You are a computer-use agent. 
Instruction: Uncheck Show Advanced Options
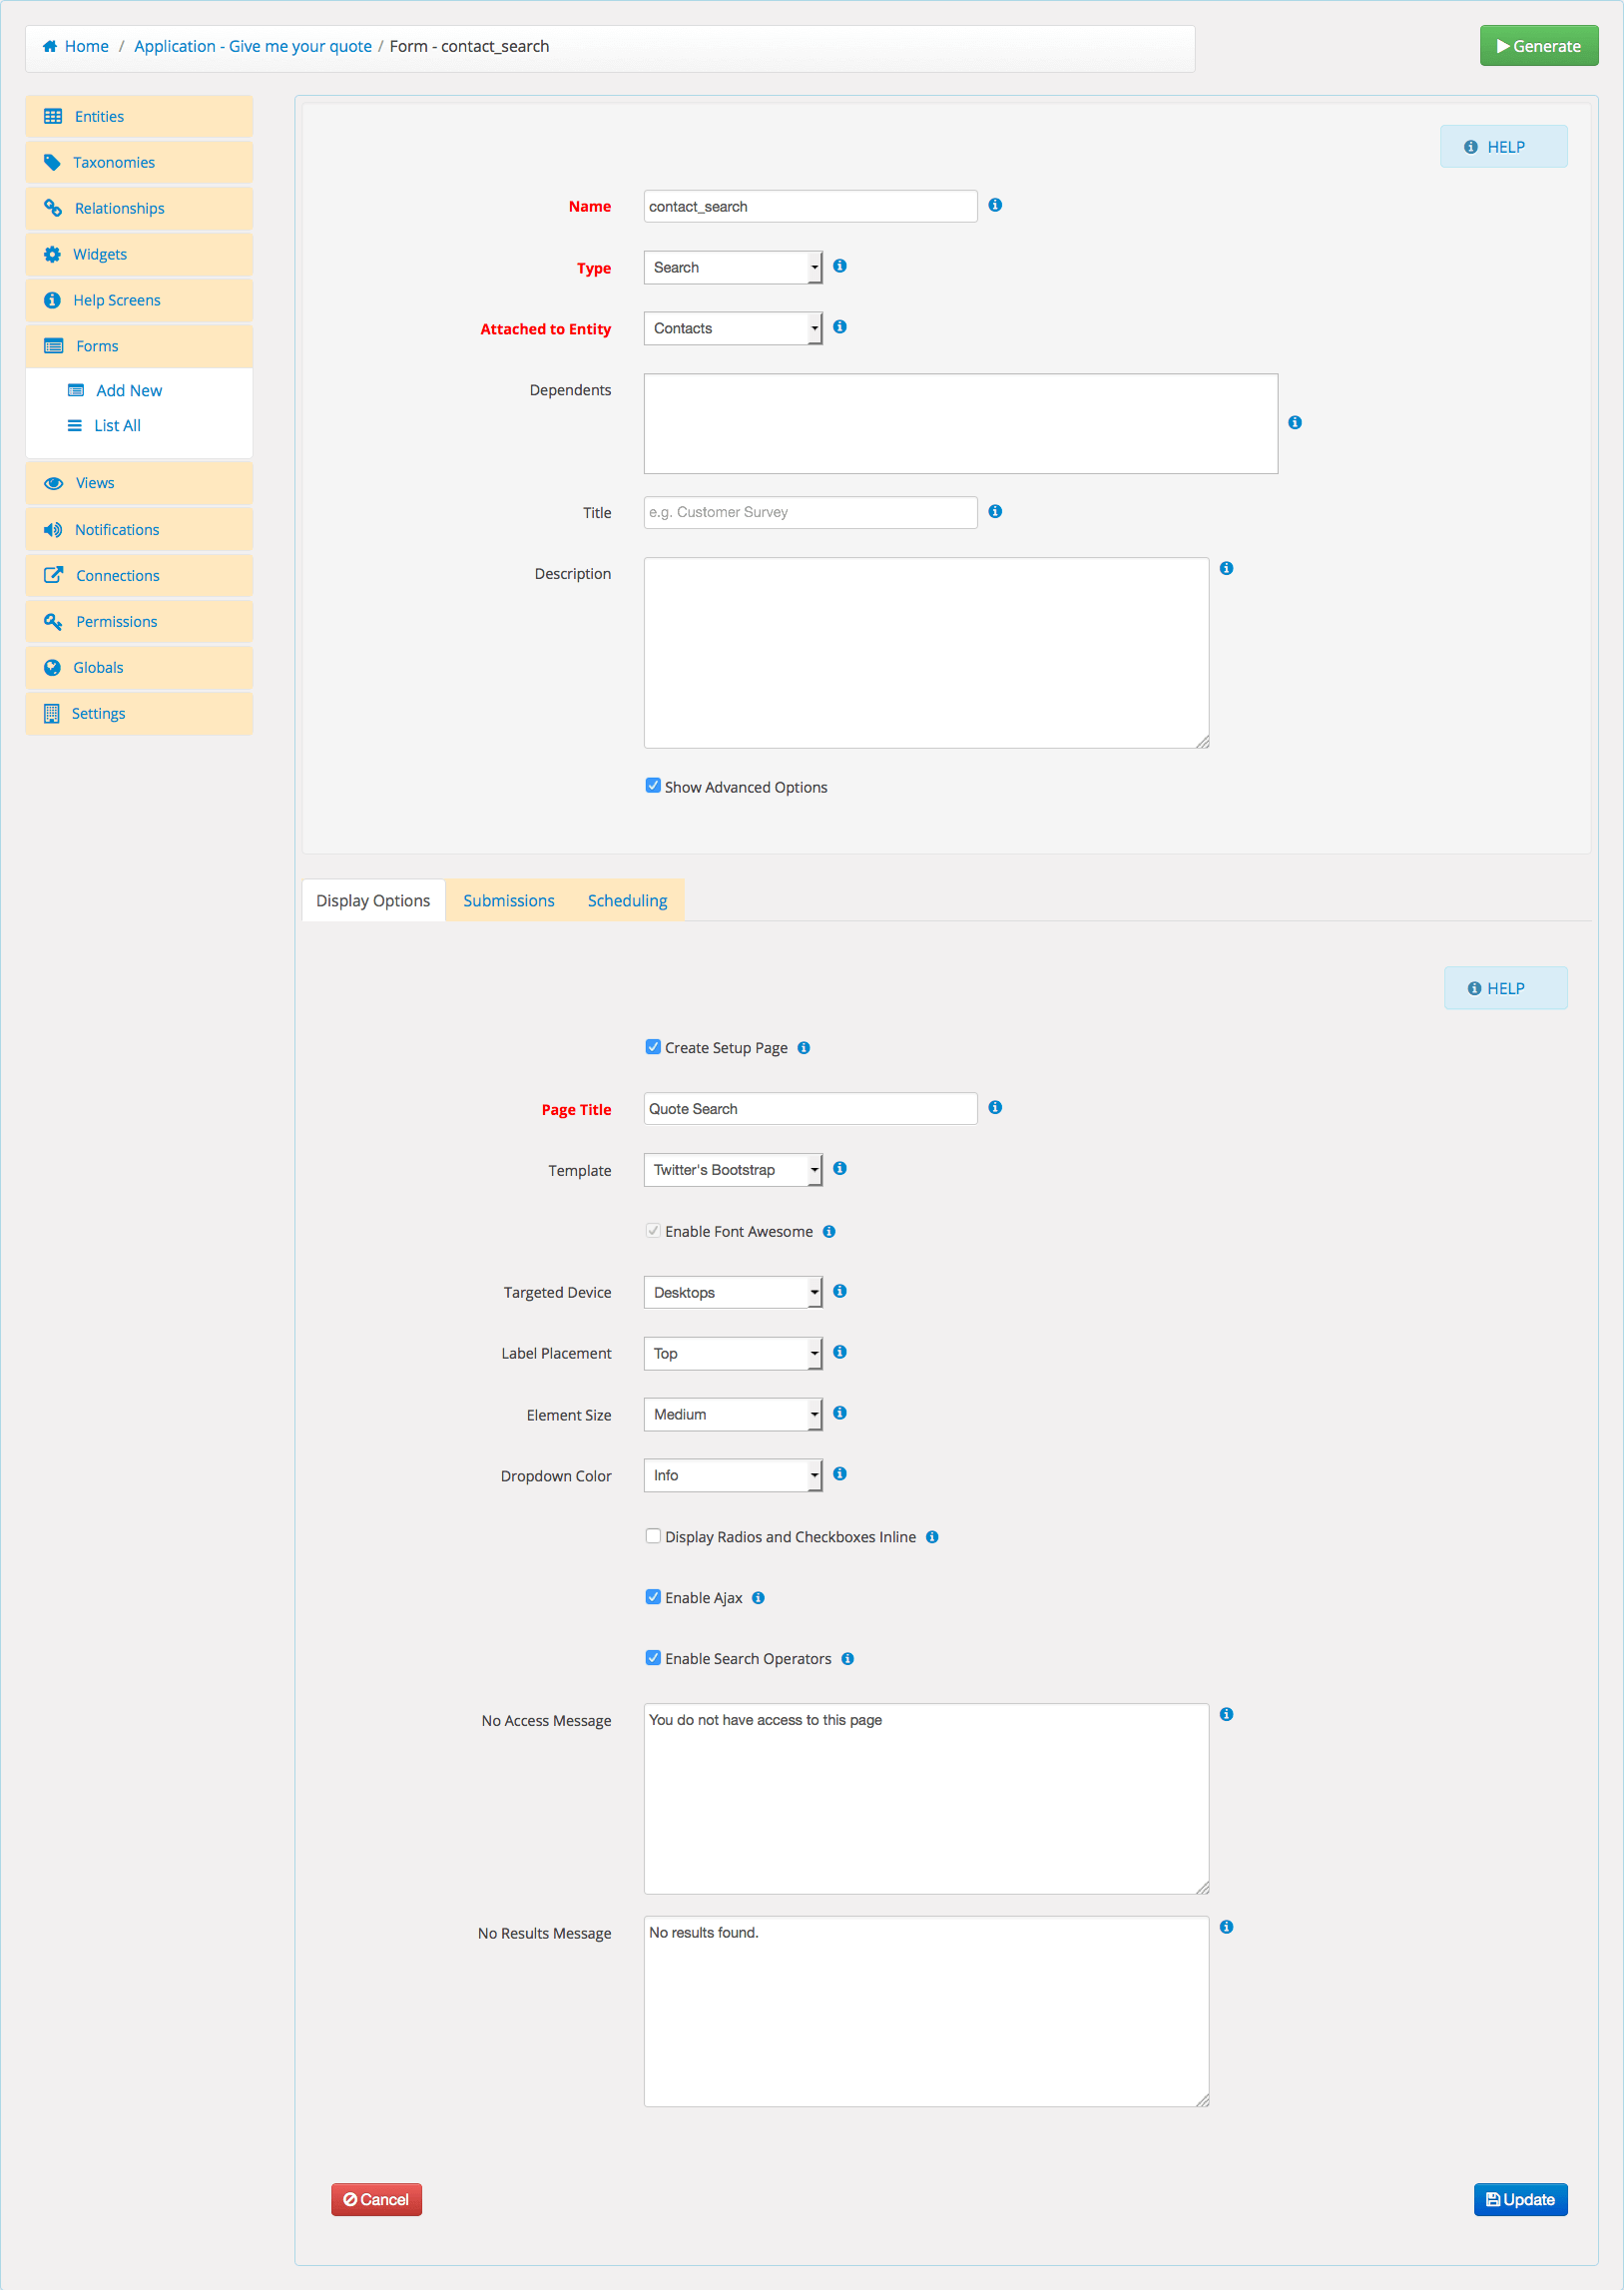point(653,786)
